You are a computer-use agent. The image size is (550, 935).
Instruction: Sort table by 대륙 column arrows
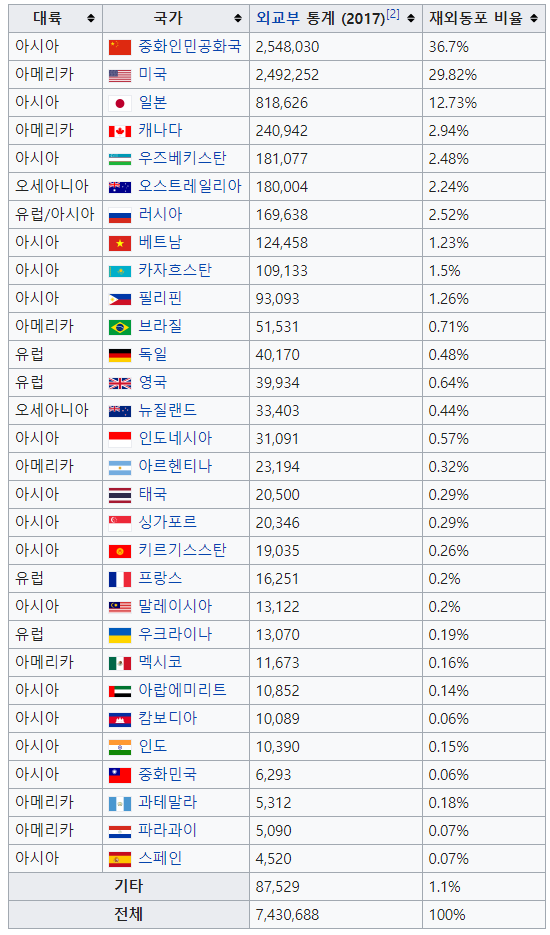click(91, 18)
